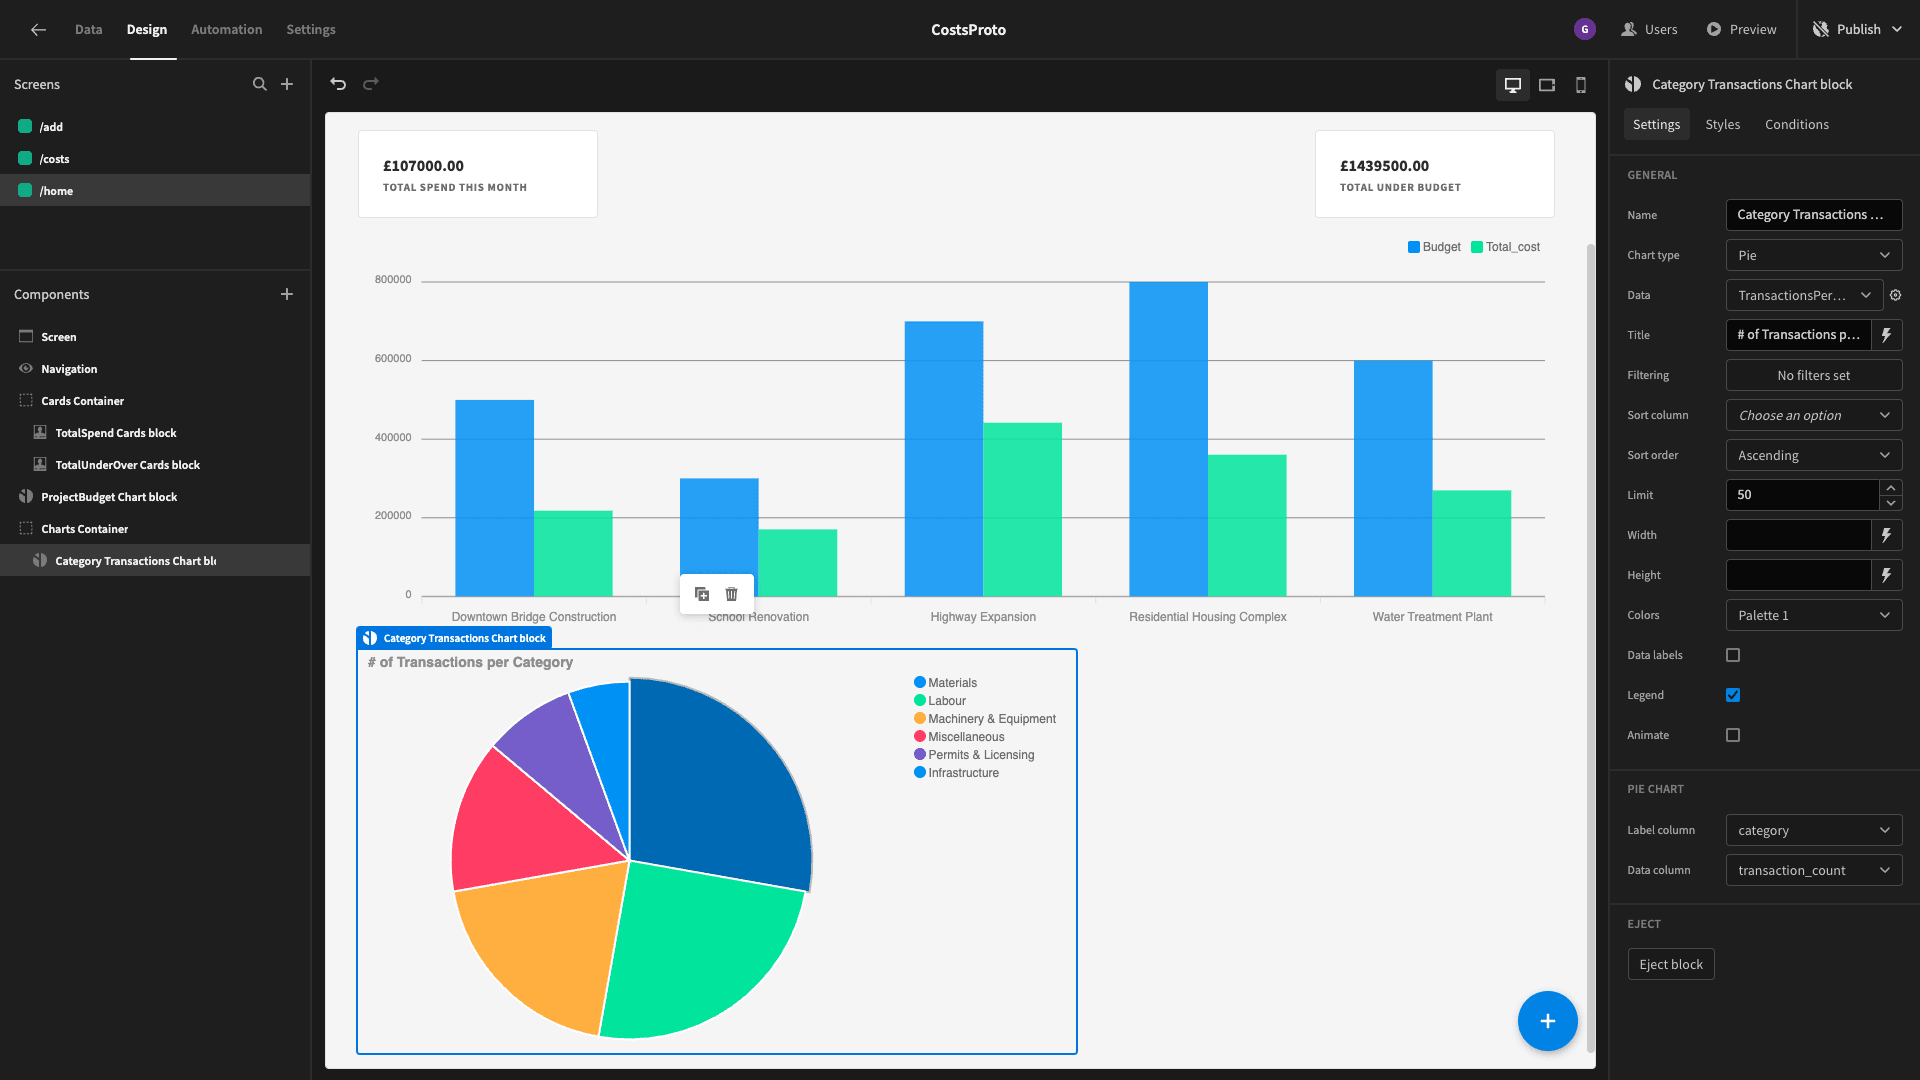Uncheck the Legend checkbox
The height and width of the screenshot is (1080, 1920).
point(1733,695)
